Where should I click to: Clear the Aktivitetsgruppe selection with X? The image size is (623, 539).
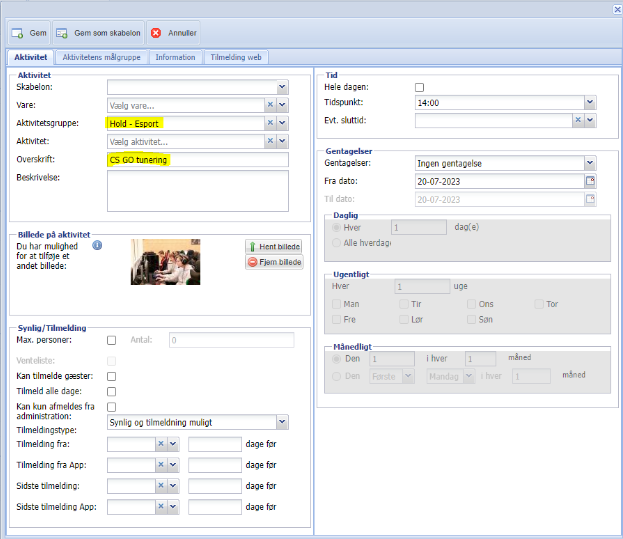(270, 123)
